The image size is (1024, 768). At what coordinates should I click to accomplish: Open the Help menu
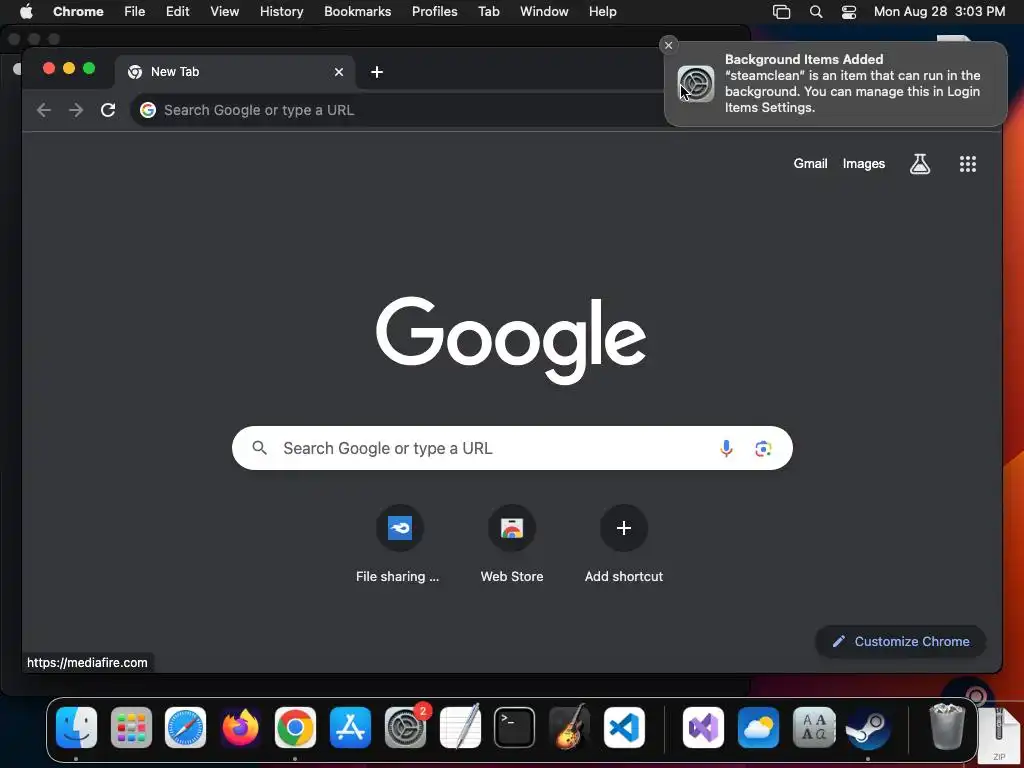(602, 11)
